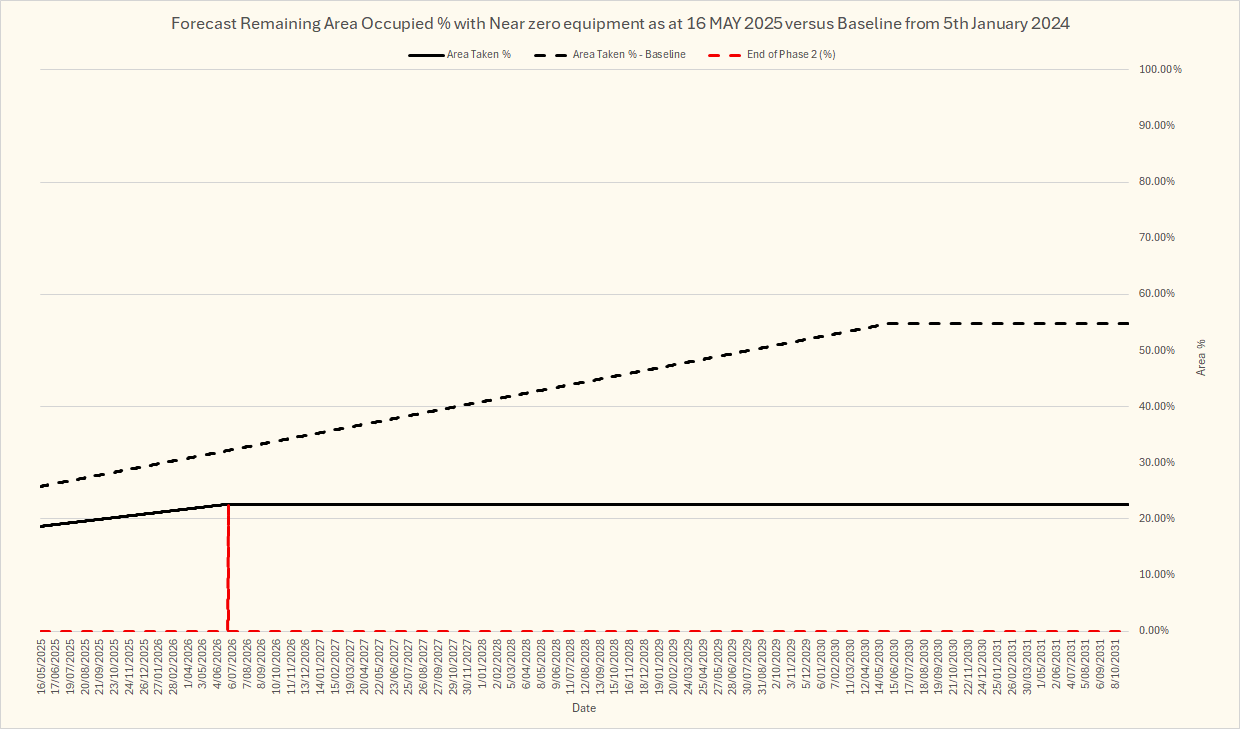Select the 'Area Taken %' legend entry

479,55
